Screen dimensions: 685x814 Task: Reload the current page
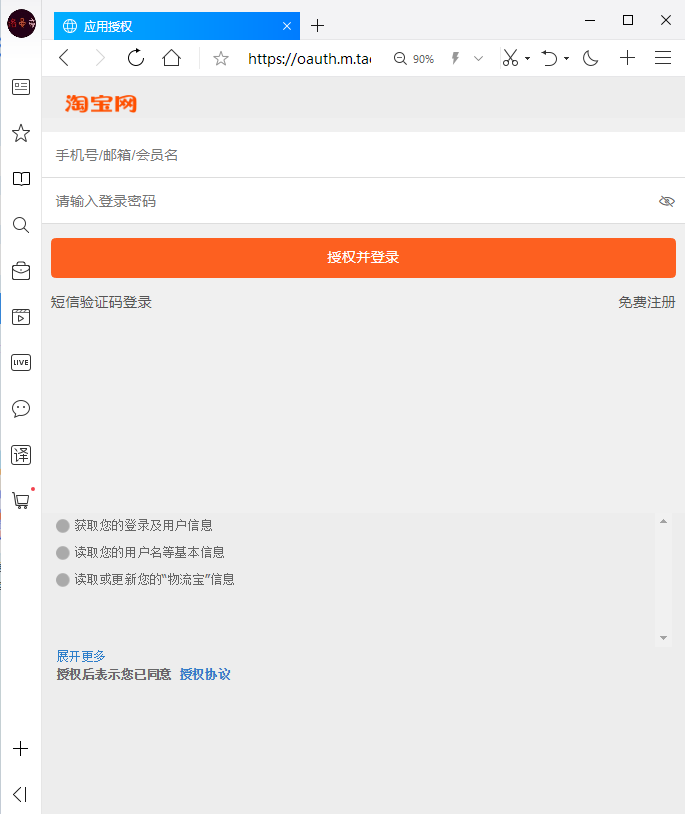click(136, 58)
